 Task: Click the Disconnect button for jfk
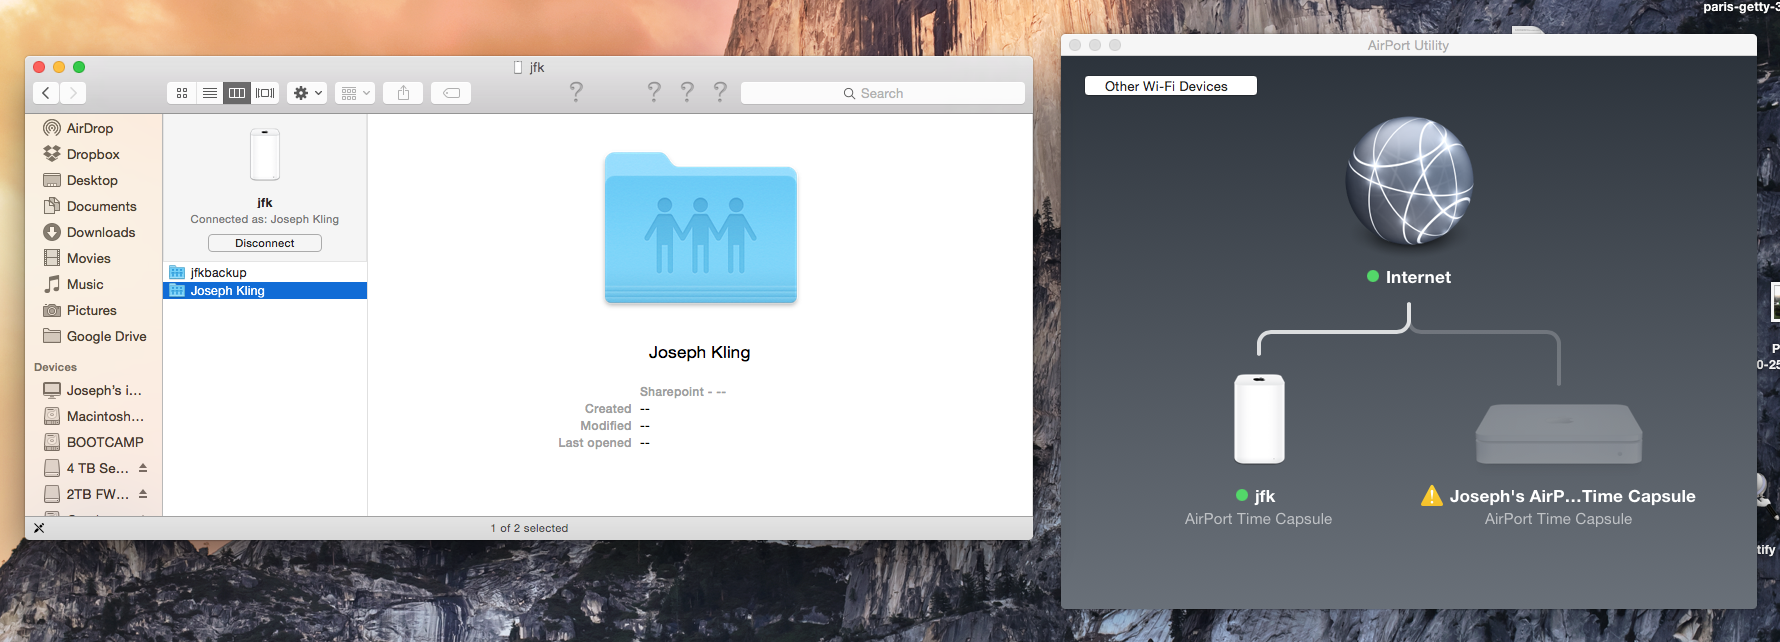265,243
